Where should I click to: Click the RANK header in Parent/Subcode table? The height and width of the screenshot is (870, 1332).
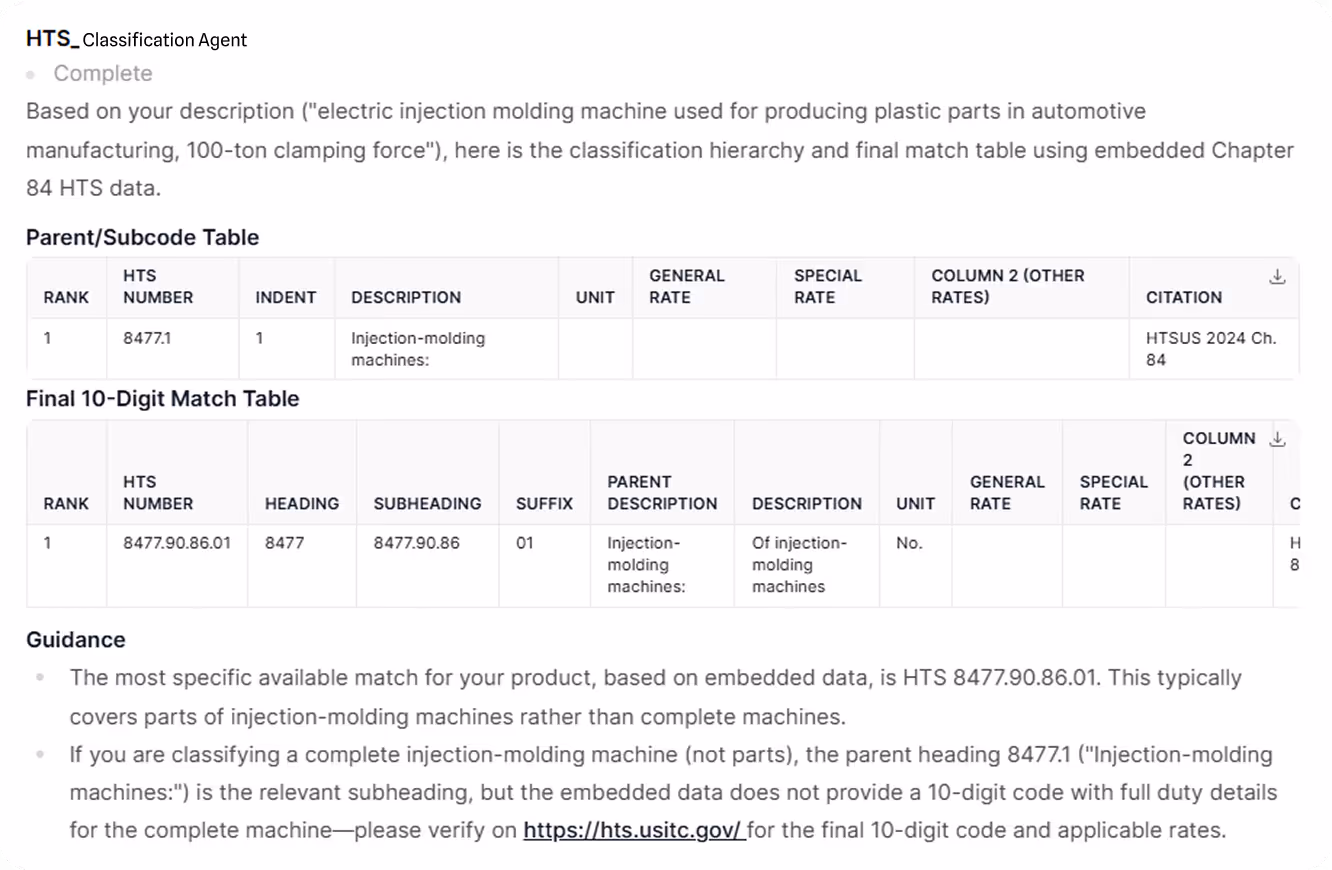tap(66, 297)
